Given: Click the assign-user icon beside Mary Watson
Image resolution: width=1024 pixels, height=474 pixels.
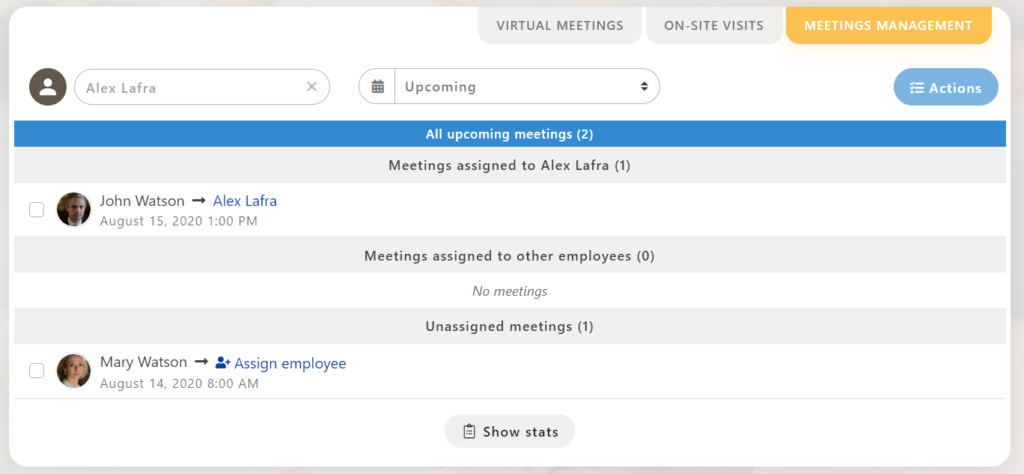Looking at the screenshot, I should click(x=223, y=363).
